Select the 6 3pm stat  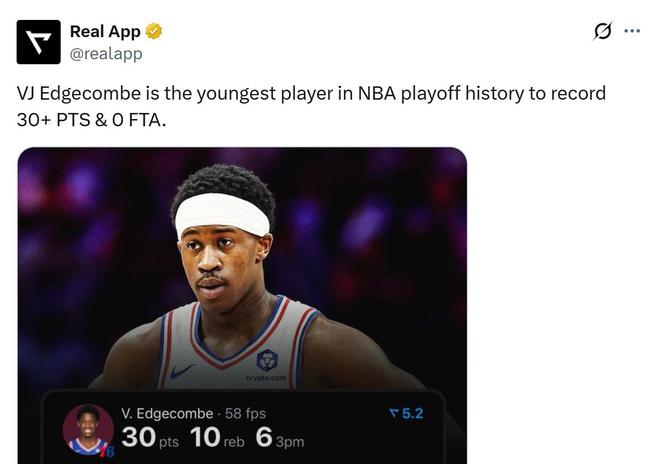pos(280,438)
